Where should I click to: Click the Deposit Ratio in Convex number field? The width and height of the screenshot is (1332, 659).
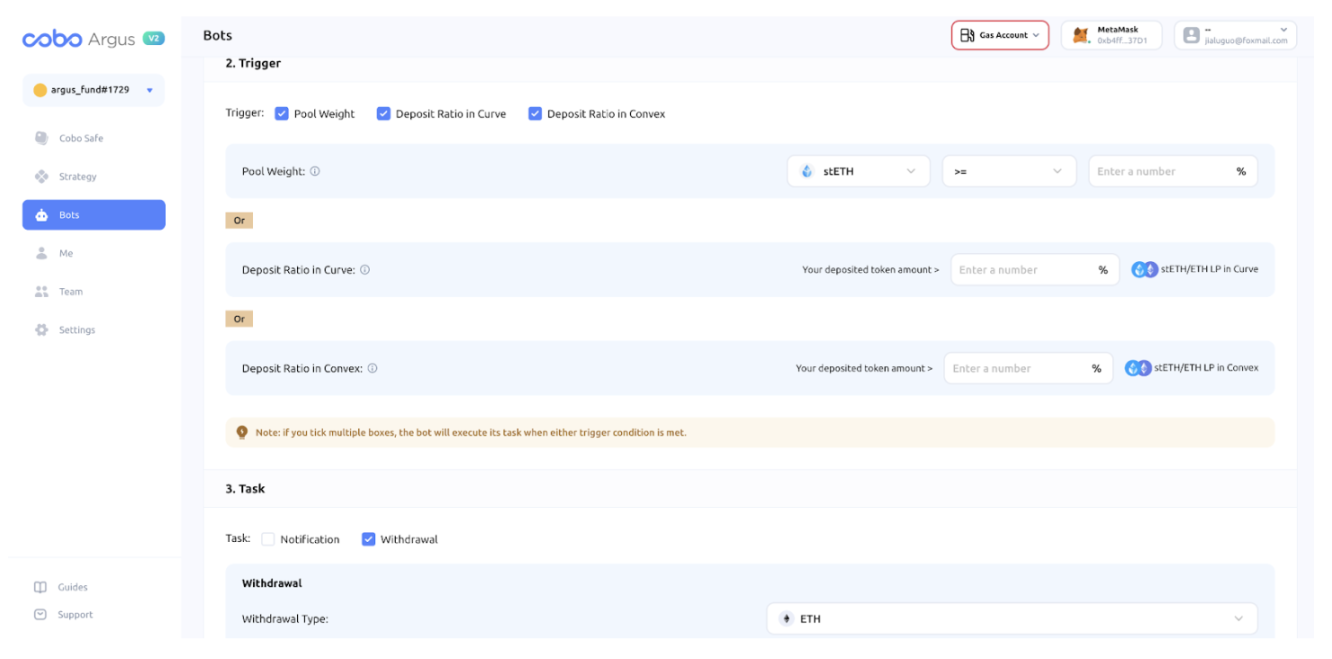tap(1015, 368)
